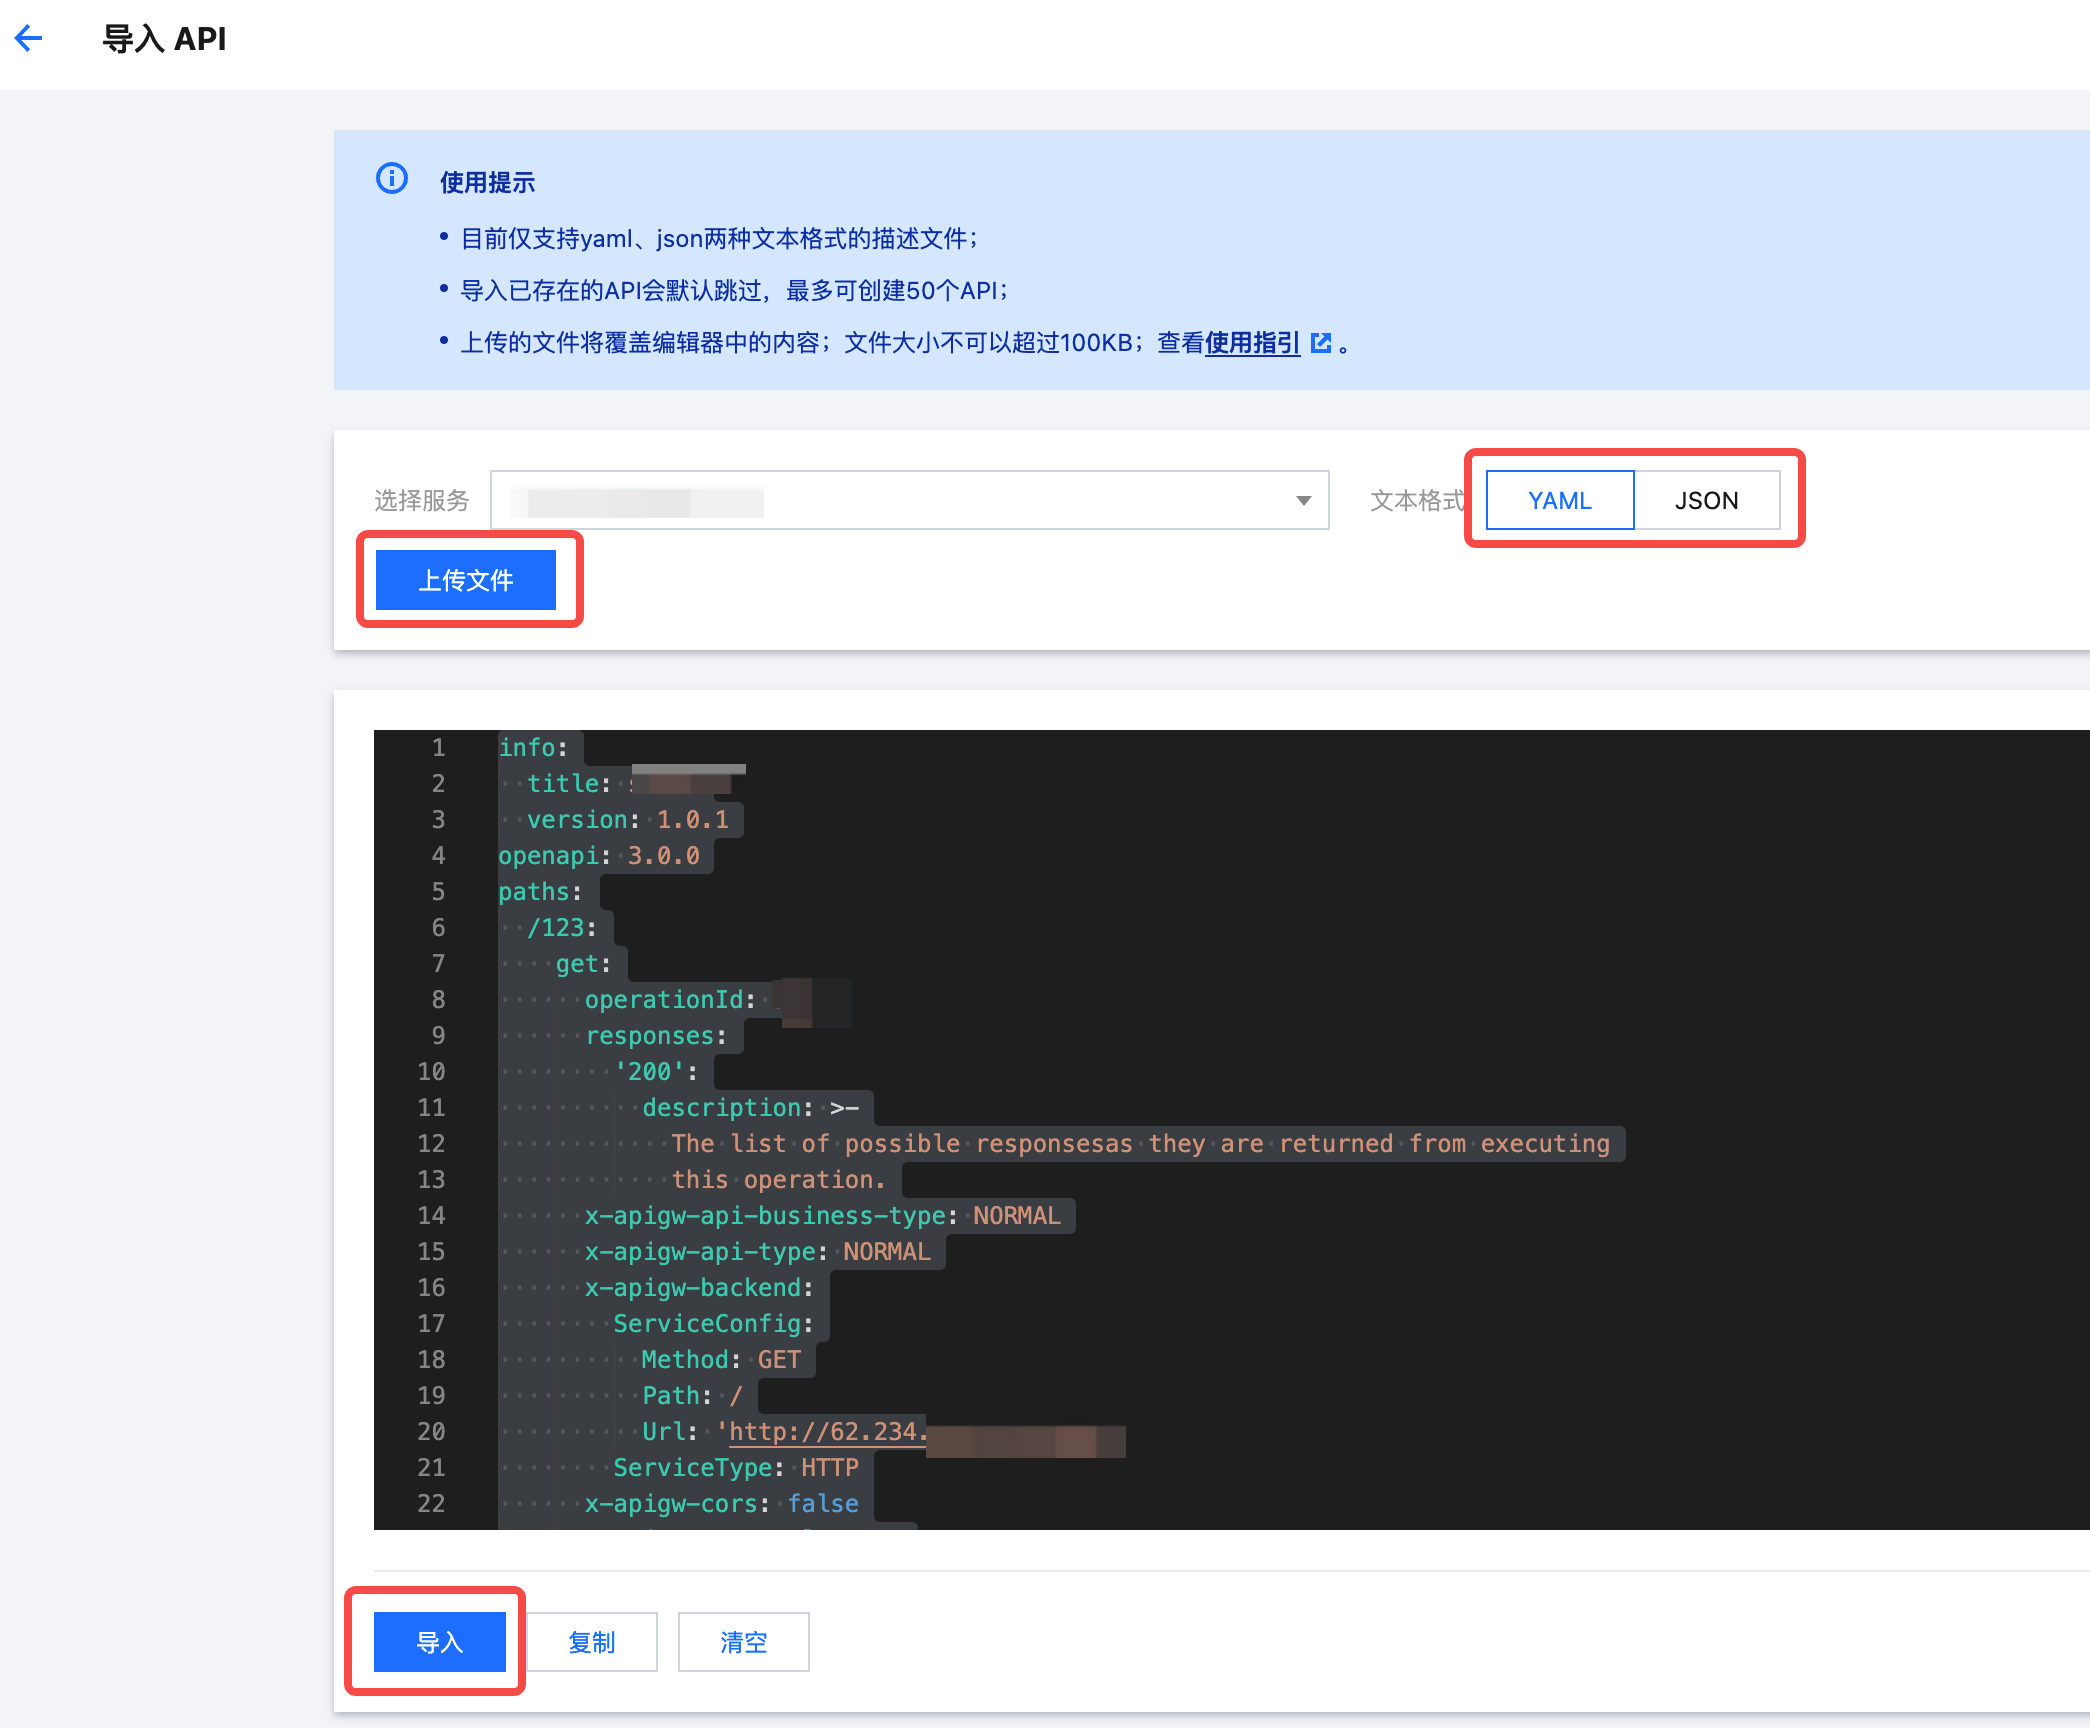The width and height of the screenshot is (2090, 1728).
Task: Click the 清空 clear button
Action: pos(743,1642)
